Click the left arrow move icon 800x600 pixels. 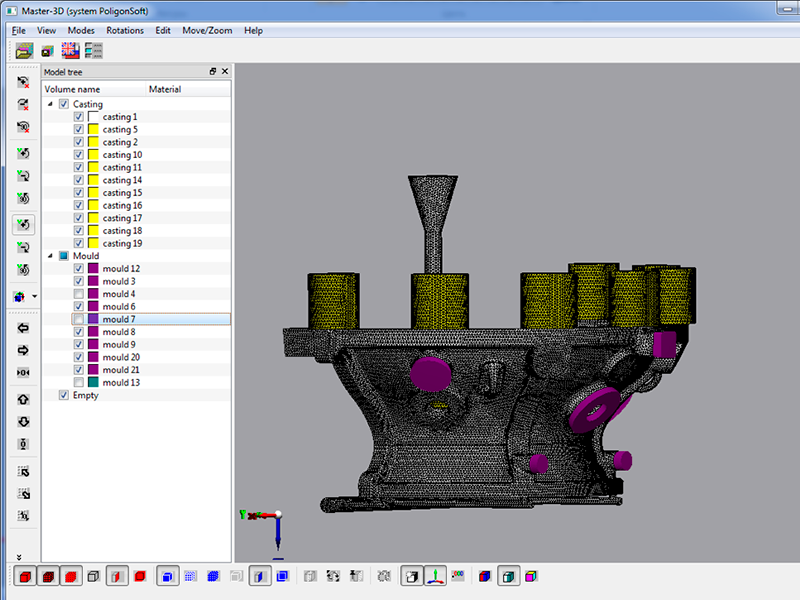point(23,328)
